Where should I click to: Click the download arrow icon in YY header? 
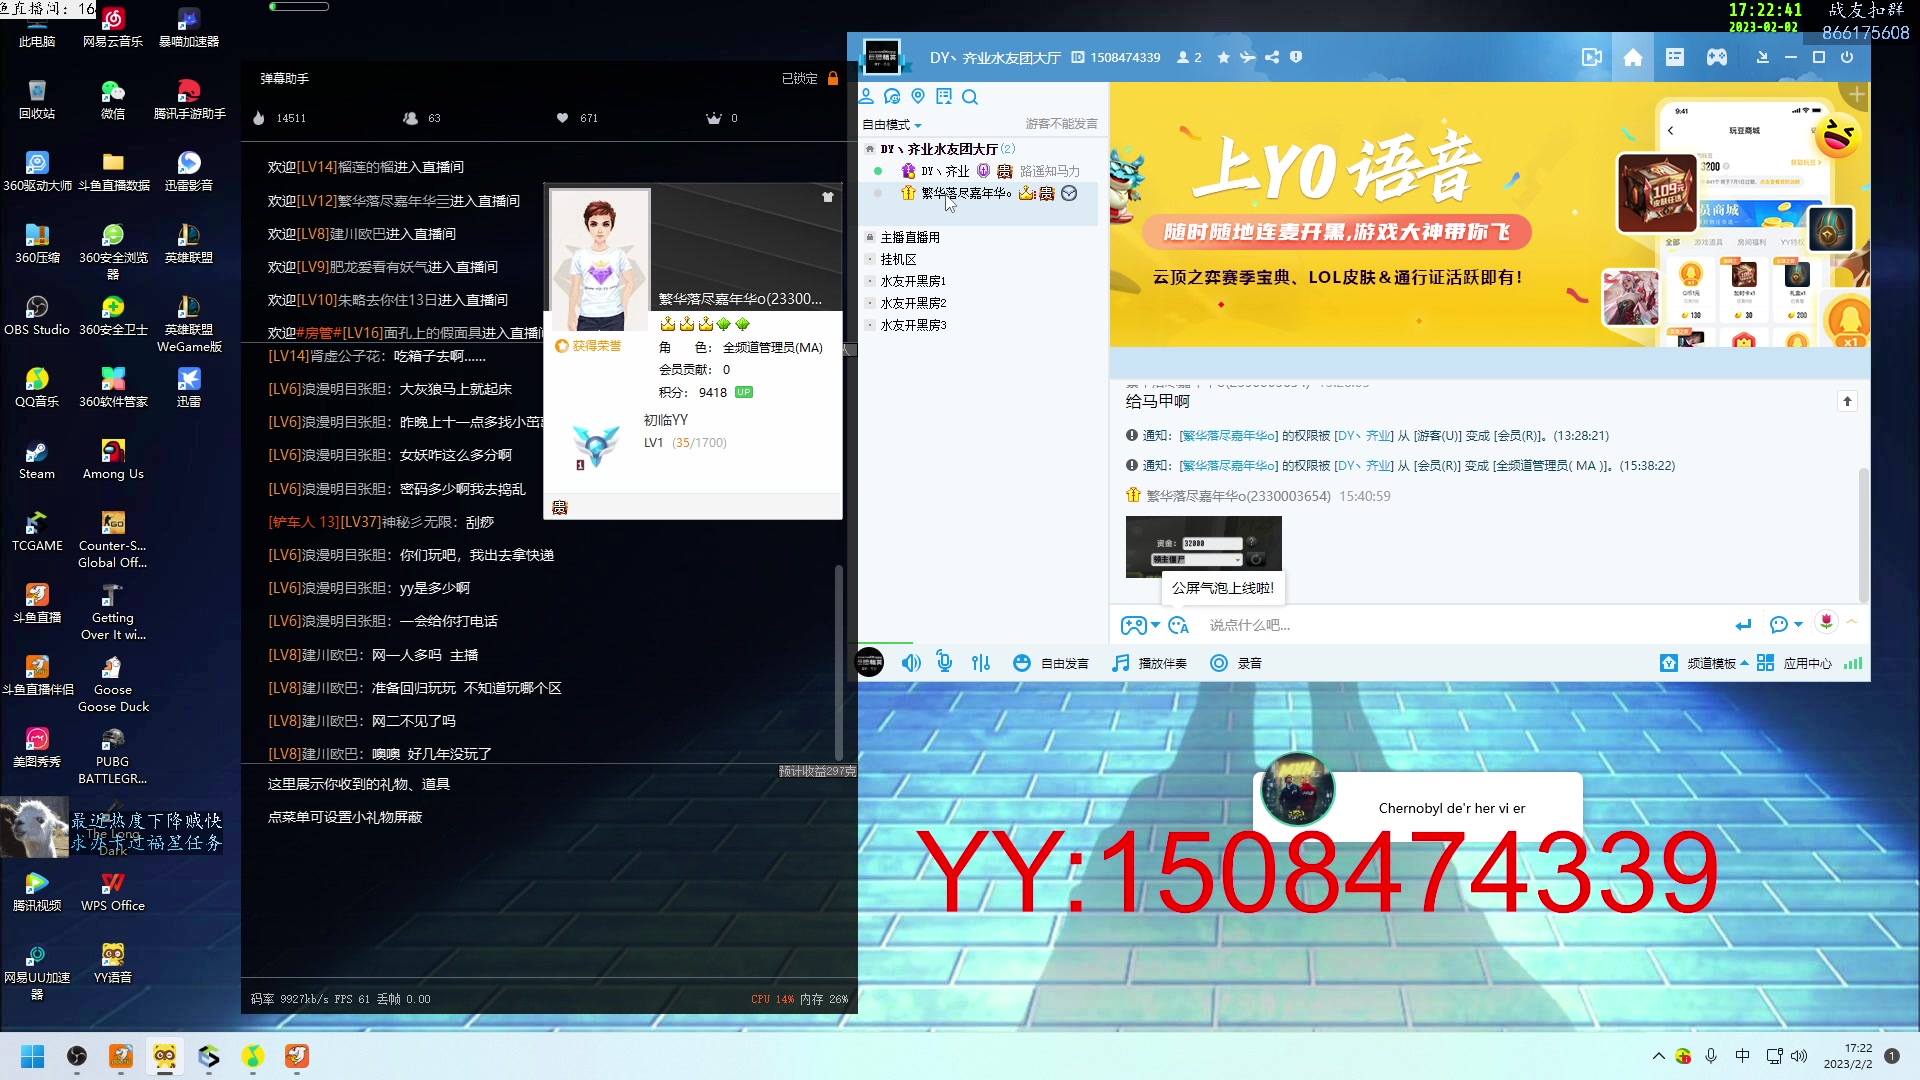coord(1763,57)
